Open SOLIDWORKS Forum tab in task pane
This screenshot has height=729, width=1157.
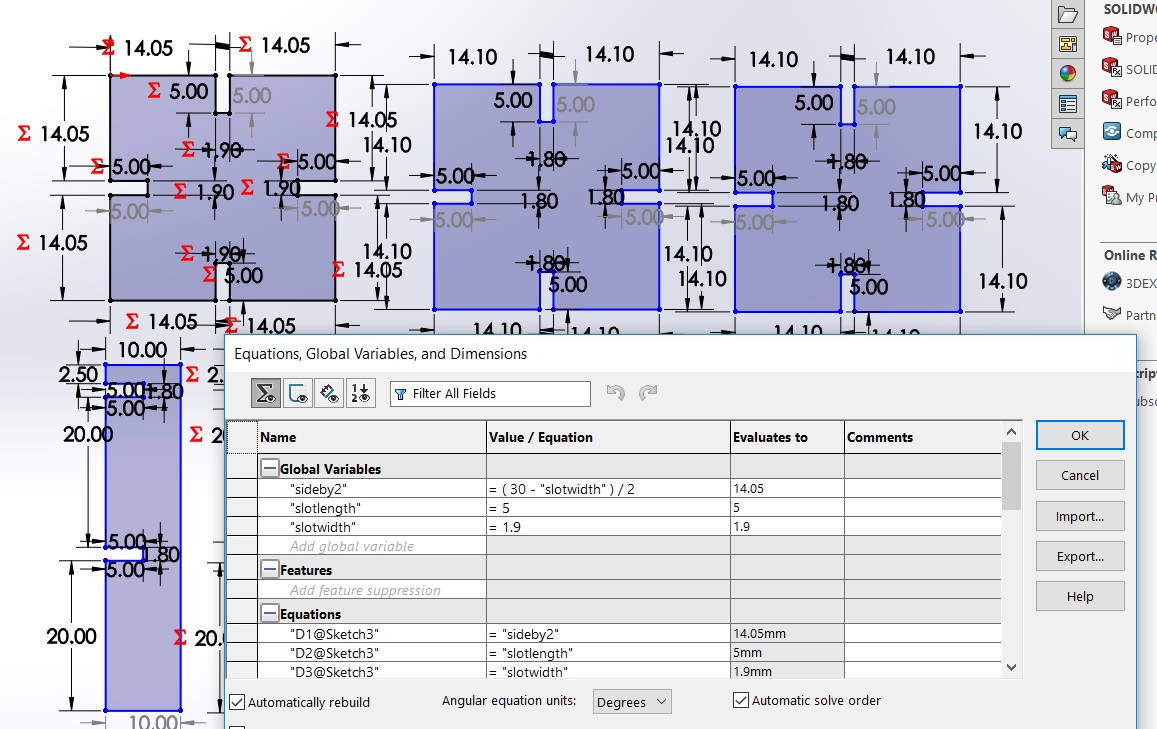click(x=1068, y=134)
